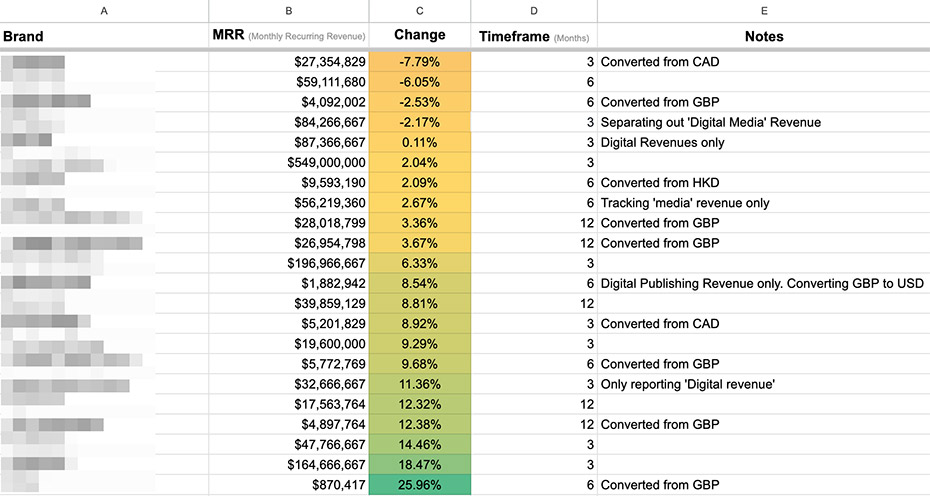930x496 pixels.
Task: Click the 14.46% change cell
Action: coord(420,444)
